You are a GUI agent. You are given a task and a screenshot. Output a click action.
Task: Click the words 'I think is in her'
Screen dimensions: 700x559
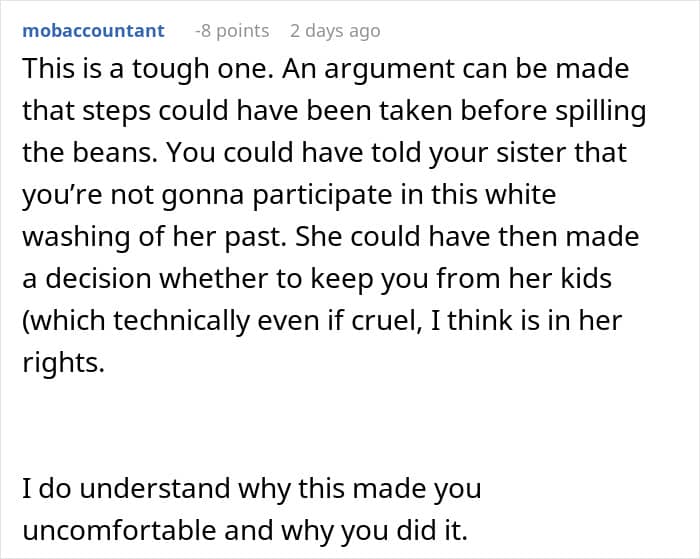[x=526, y=321]
